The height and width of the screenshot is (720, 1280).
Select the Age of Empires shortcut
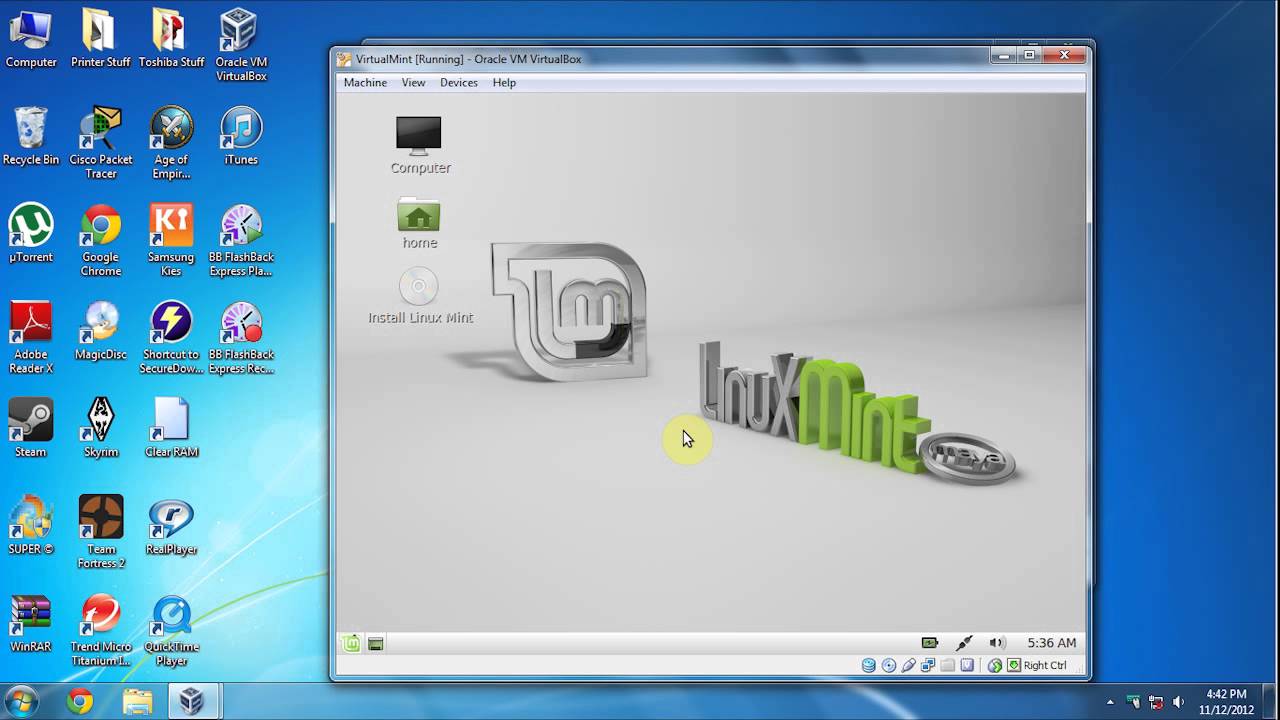click(171, 143)
